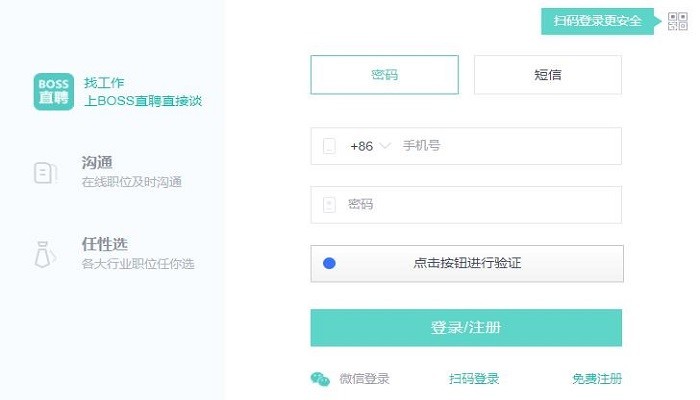
Task: Focus the 手机号 input field
Action: pyautogui.click(x=505, y=146)
